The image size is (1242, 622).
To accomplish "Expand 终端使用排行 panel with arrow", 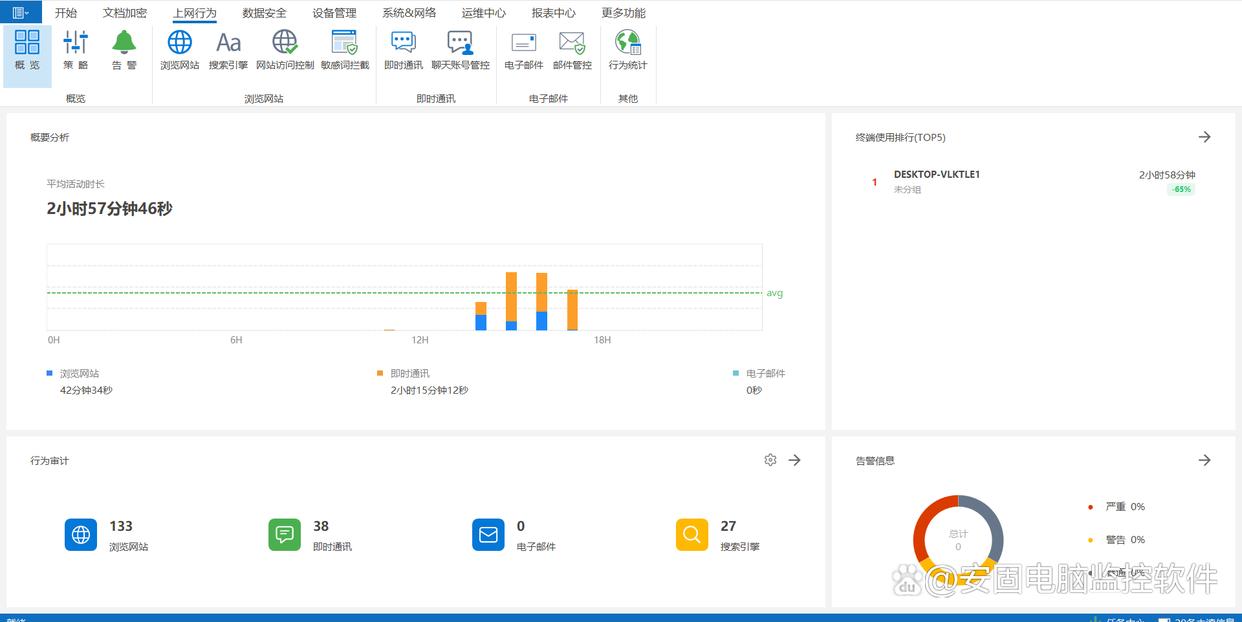I will coord(1204,137).
